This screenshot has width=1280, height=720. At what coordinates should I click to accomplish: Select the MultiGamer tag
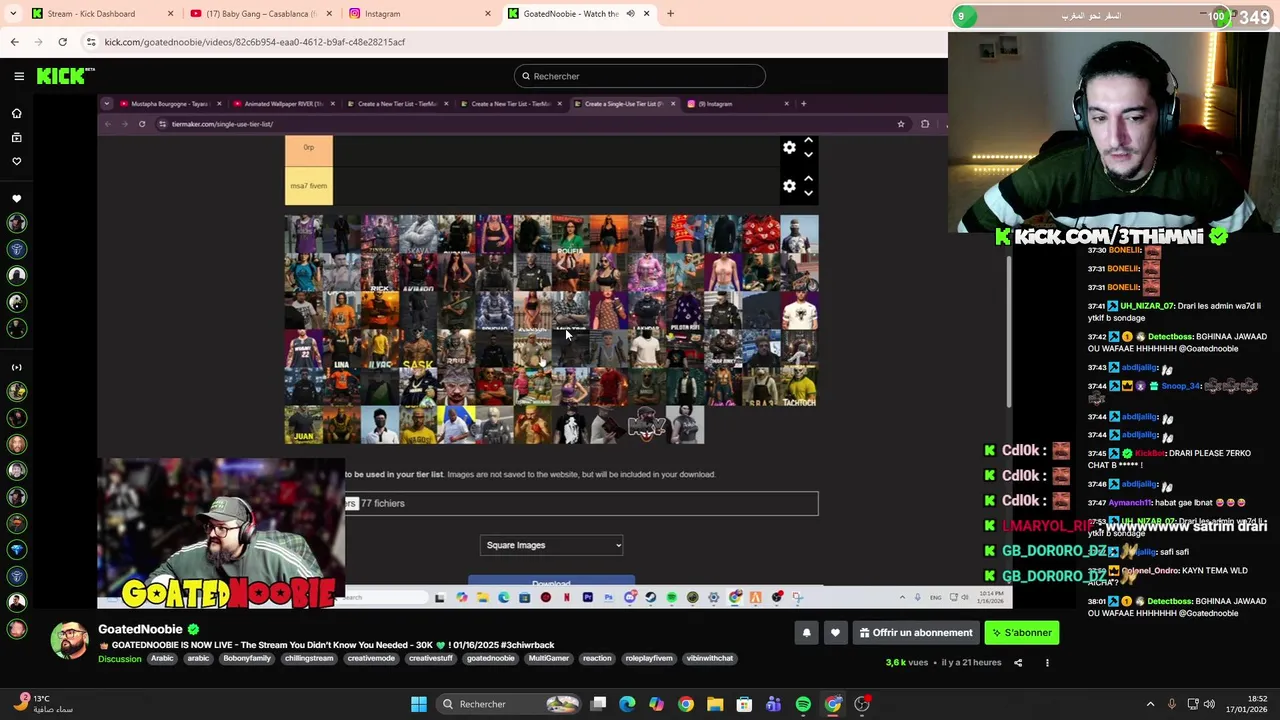(x=548, y=659)
